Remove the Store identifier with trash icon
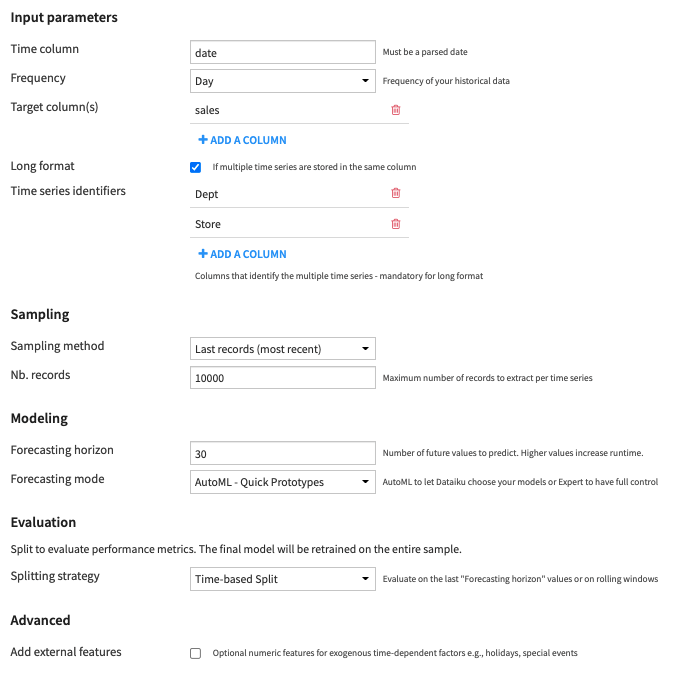 coord(396,224)
